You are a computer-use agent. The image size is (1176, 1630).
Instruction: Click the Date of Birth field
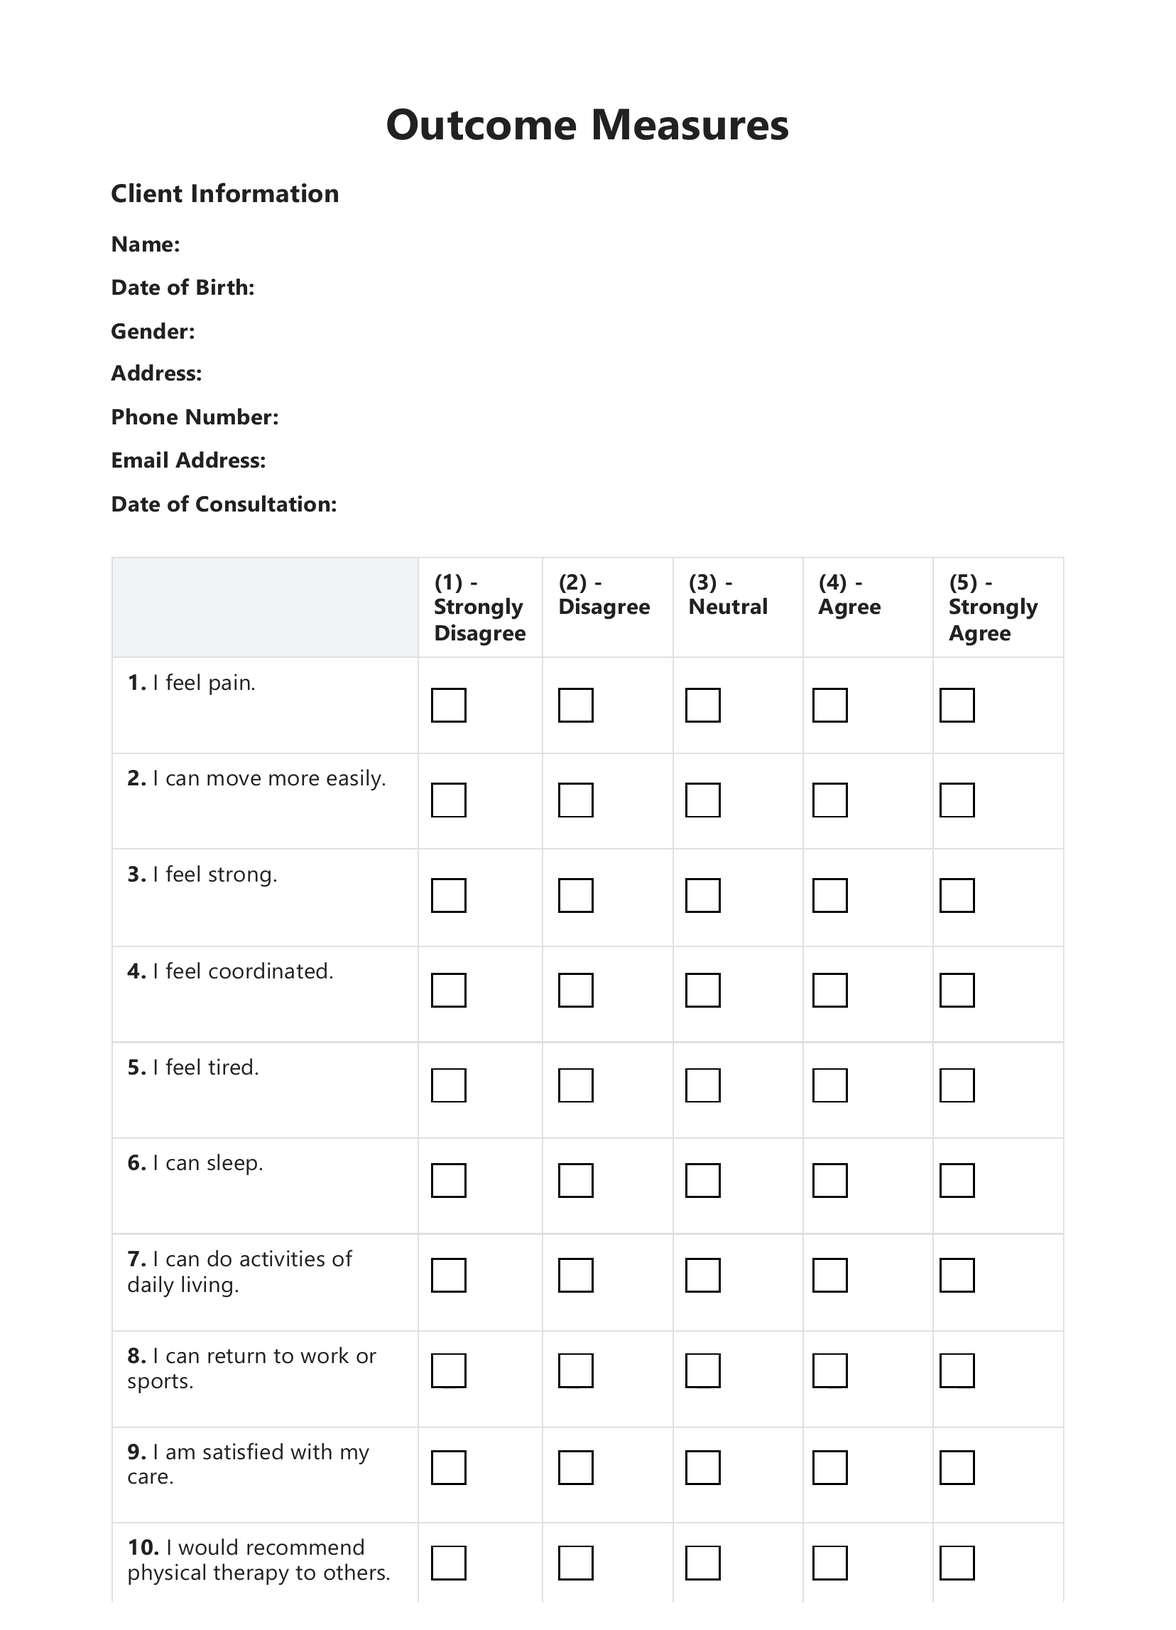[x=450, y=288]
